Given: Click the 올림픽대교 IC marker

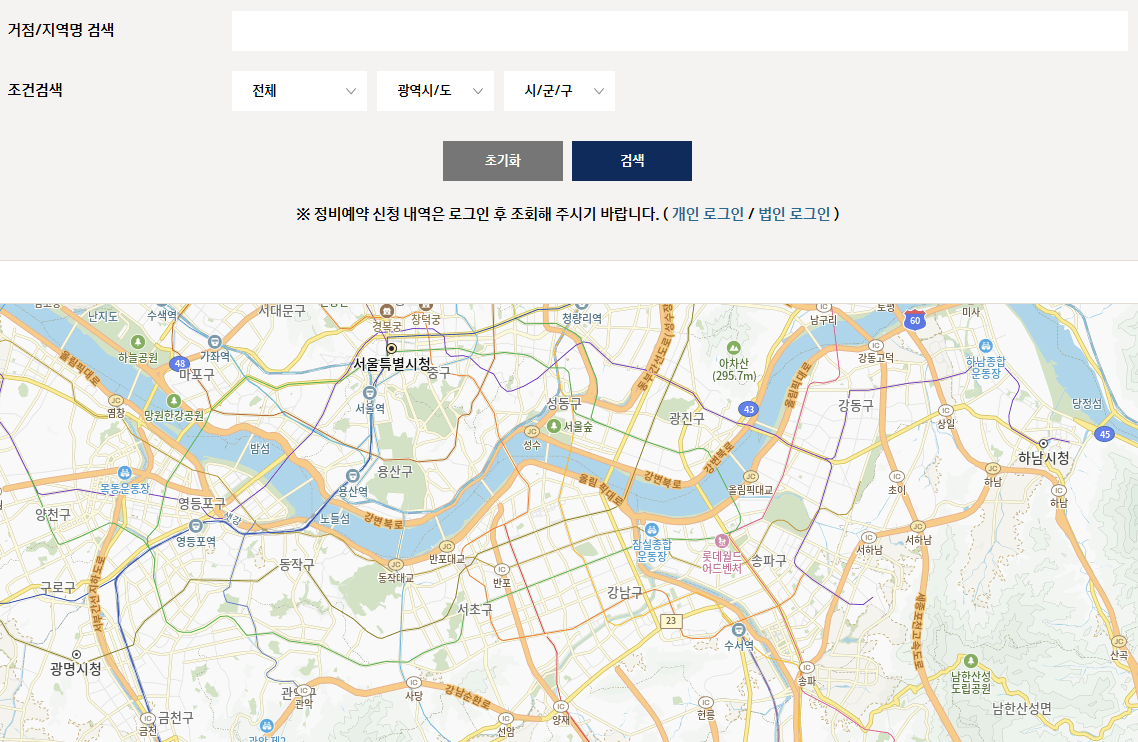Looking at the screenshot, I should tap(750, 477).
